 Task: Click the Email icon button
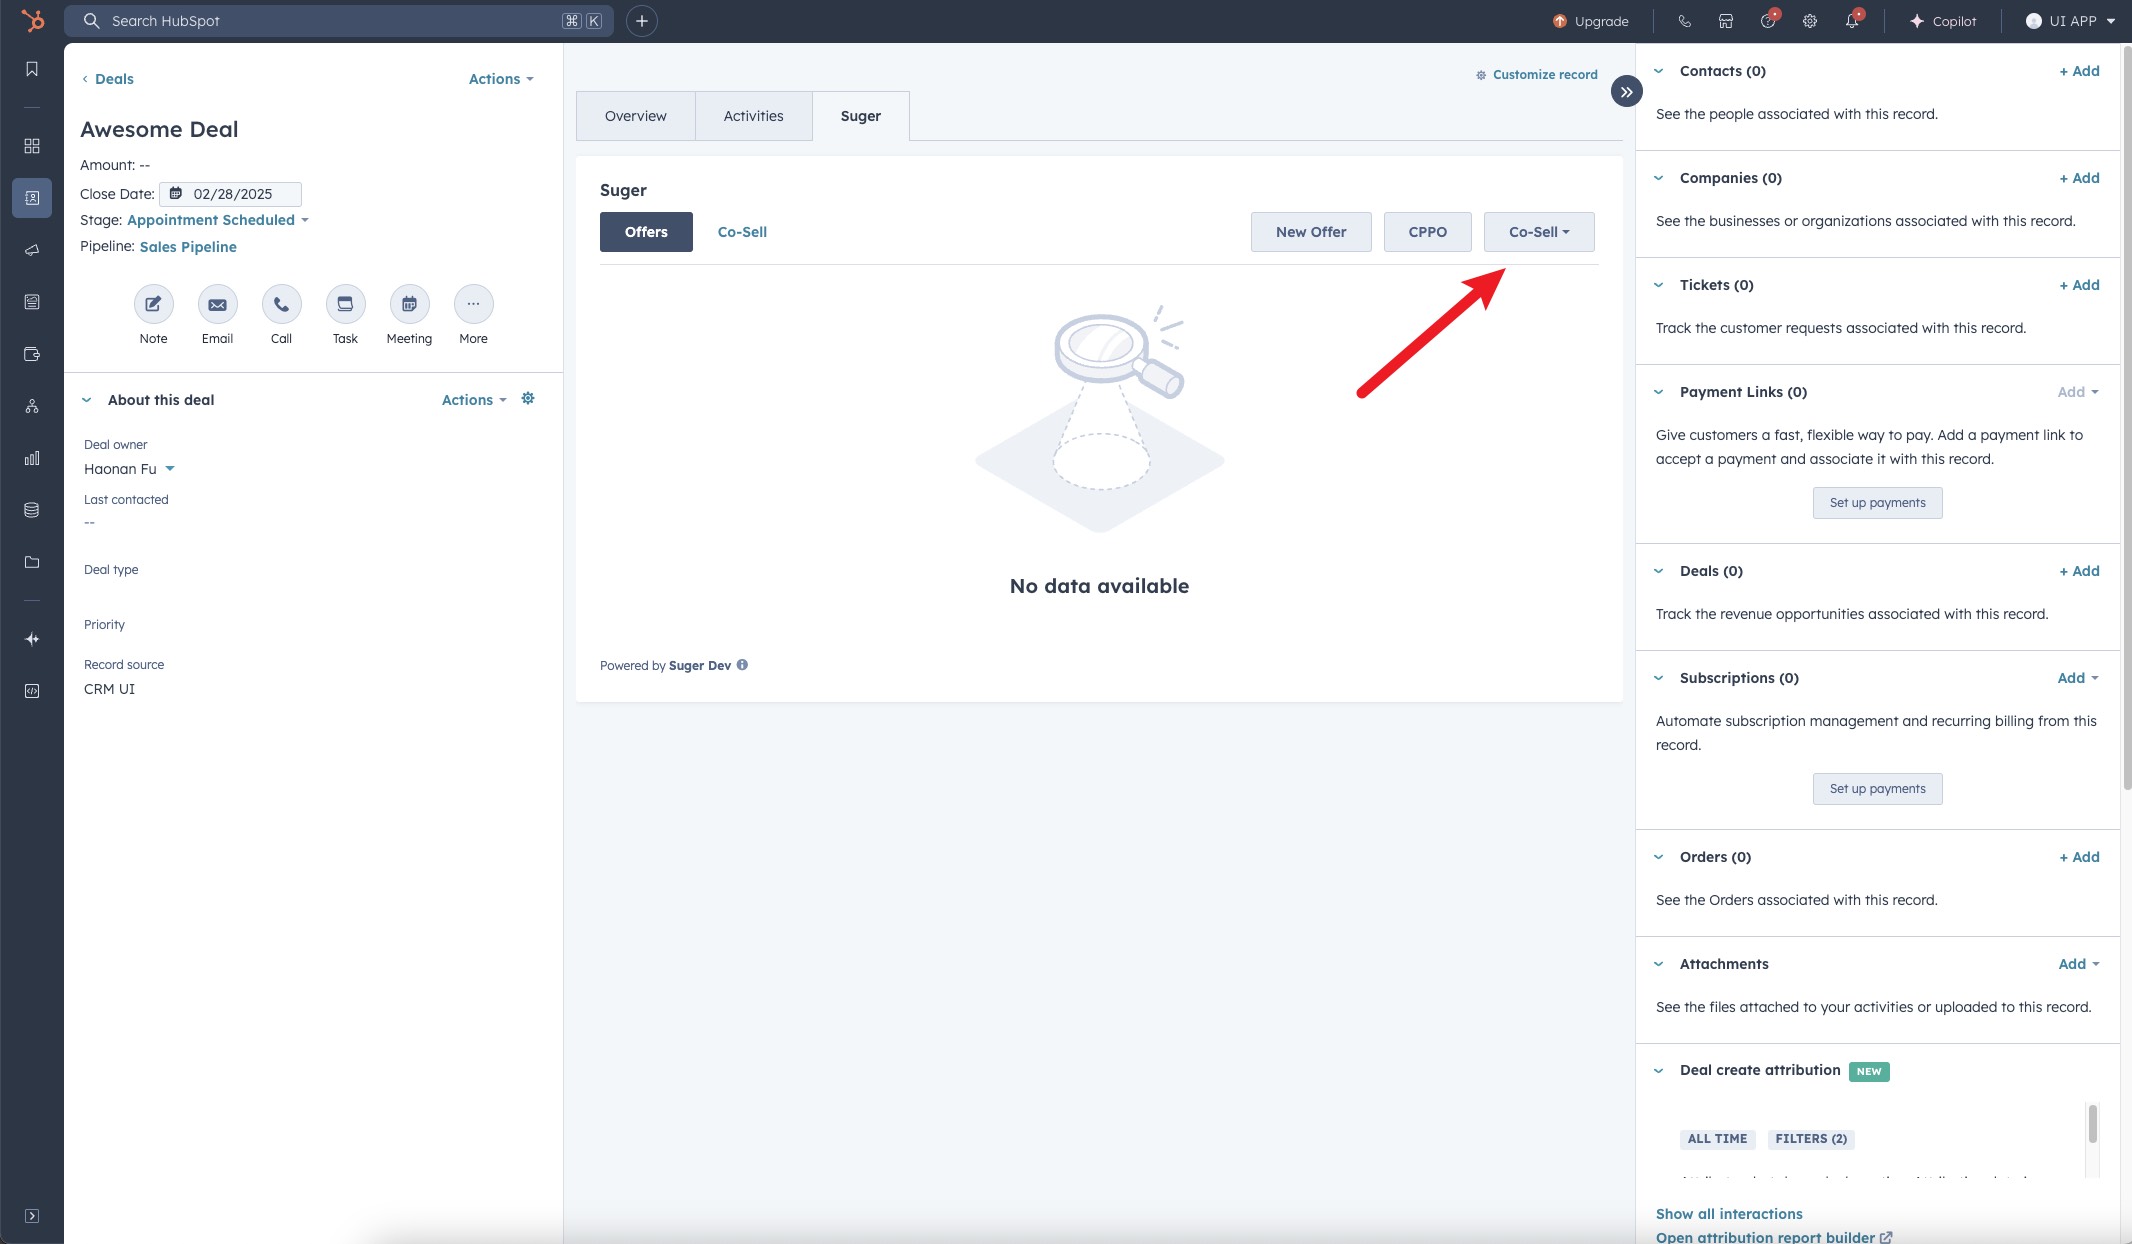[x=217, y=304]
